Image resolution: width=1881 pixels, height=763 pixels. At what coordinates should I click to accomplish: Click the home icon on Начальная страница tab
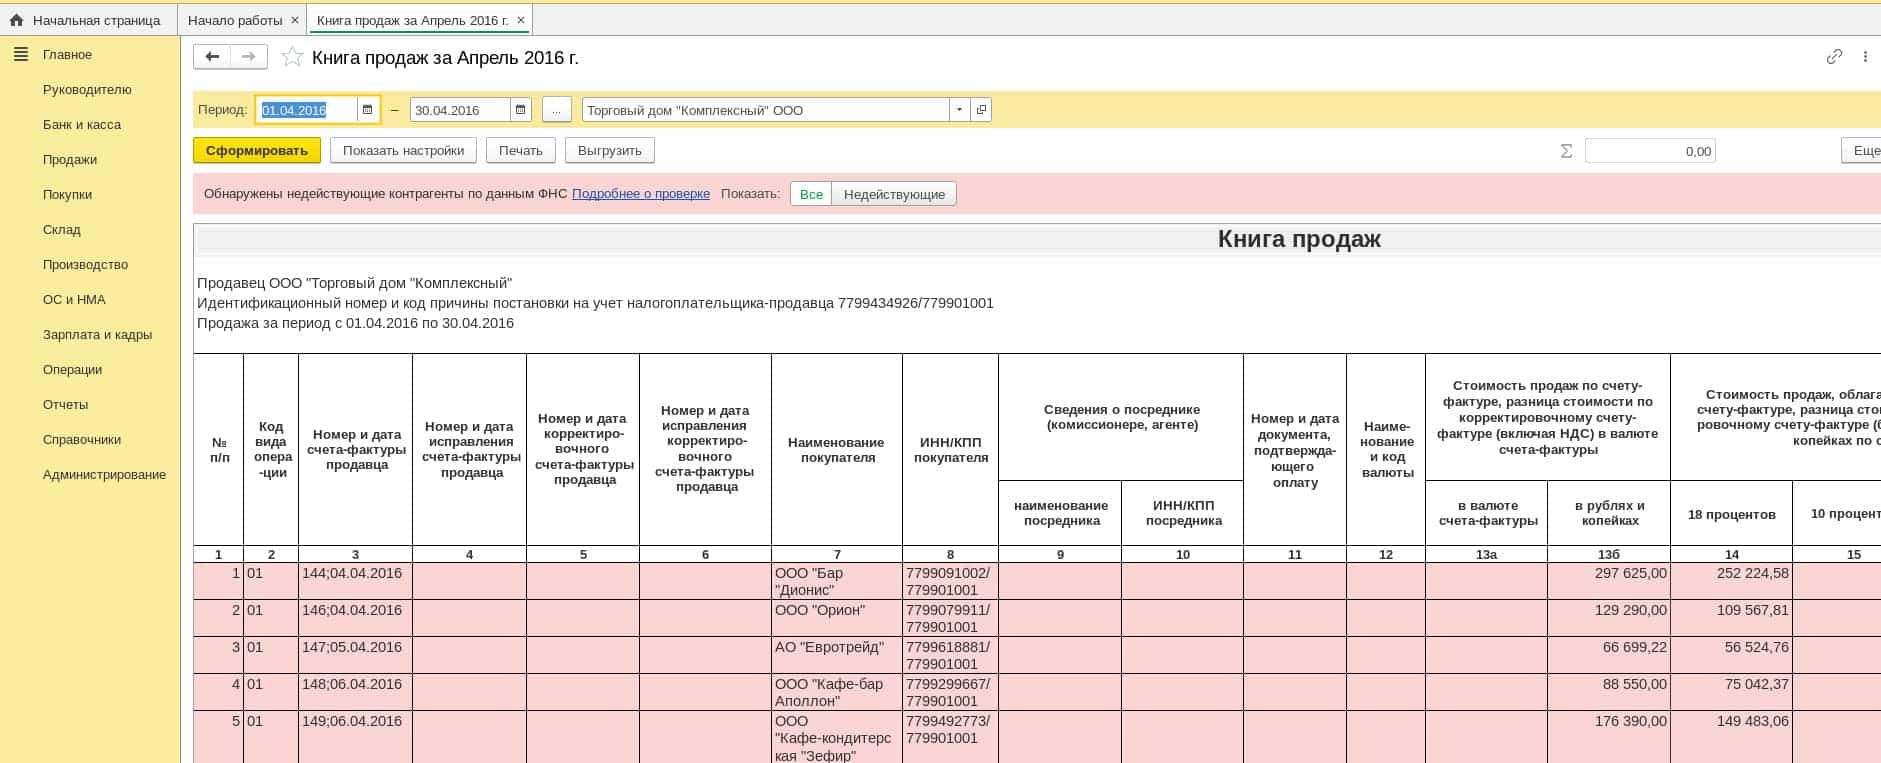16,20
